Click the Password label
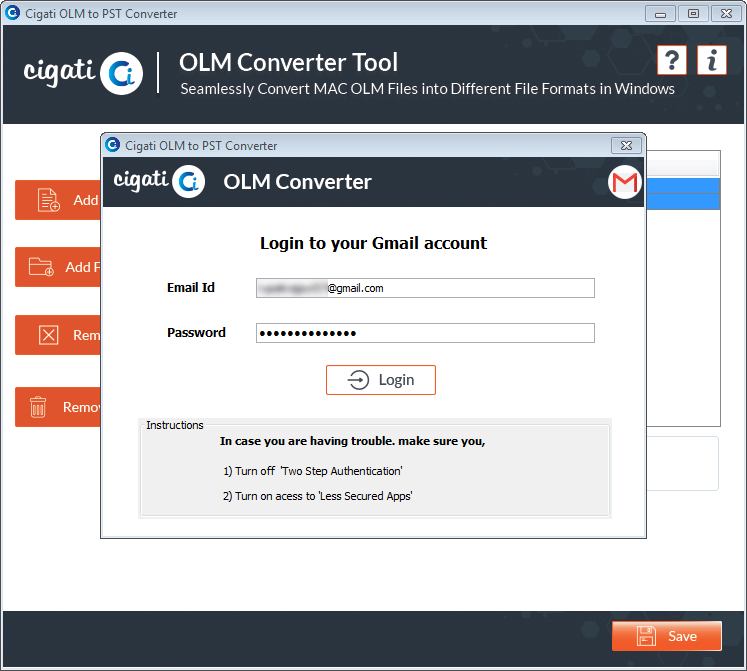This screenshot has height=671, width=747. [196, 332]
